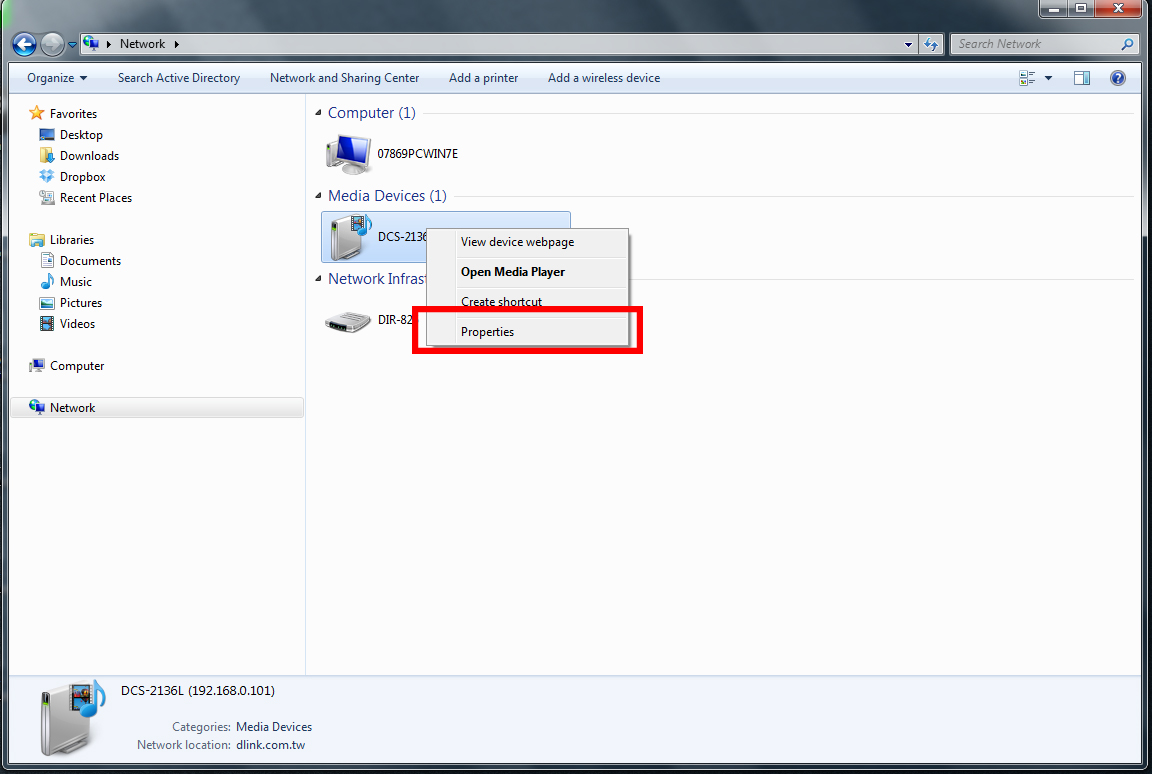Click the Back navigation arrow button

[x=24, y=44]
